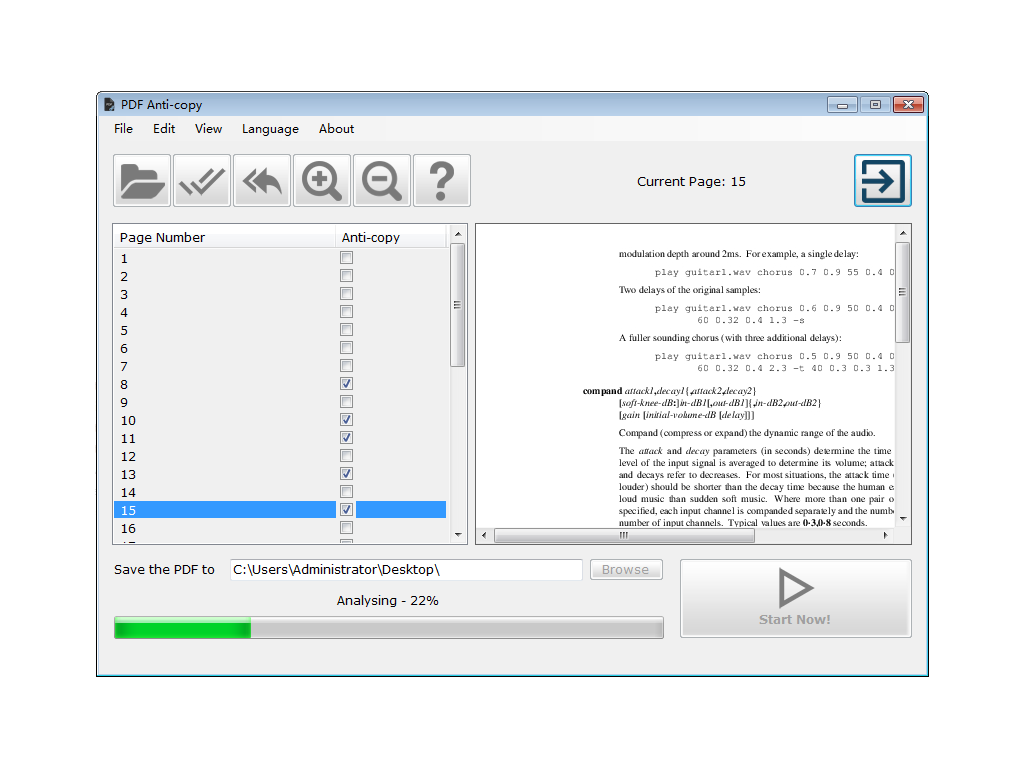Tick the anti-copy box for page 3
The image size is (1024, 768).
click(x=347, y=294)
